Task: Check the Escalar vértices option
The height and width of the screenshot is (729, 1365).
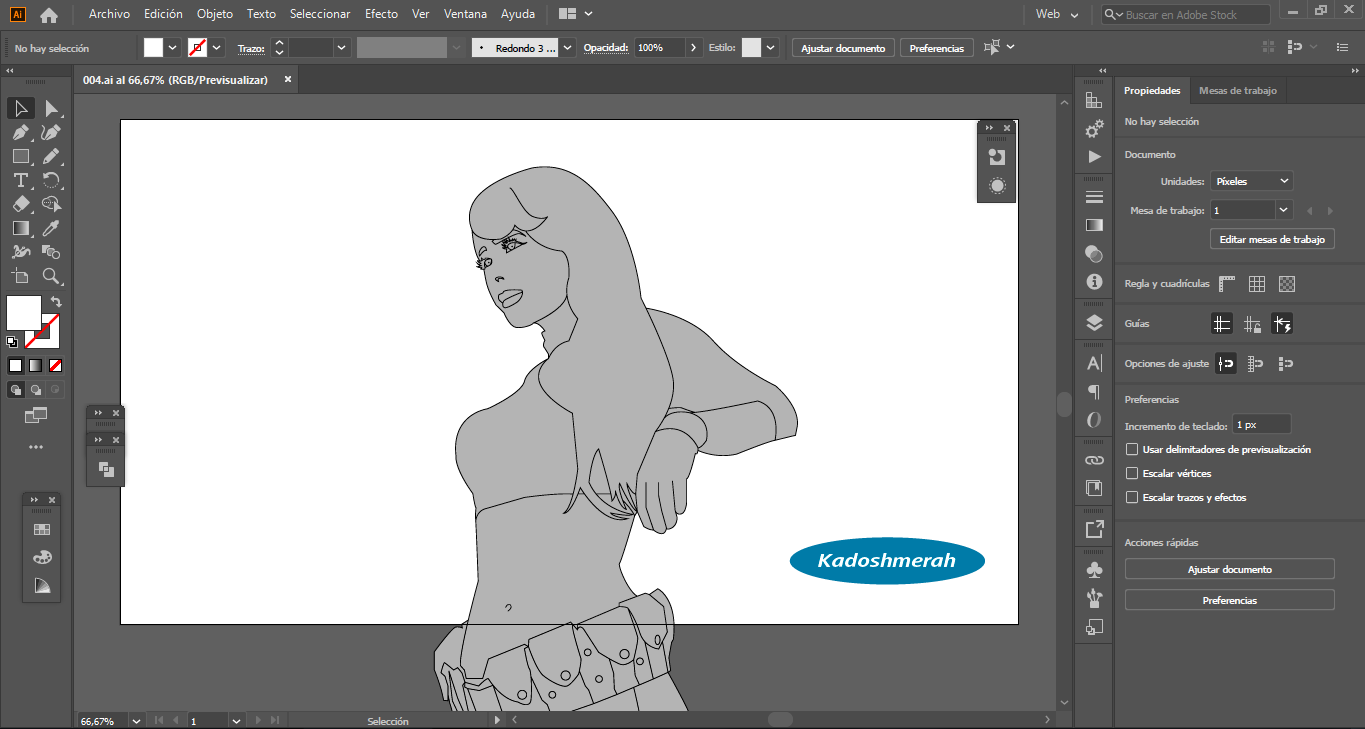Action: pyautogui.click(x=1132, y=474)
